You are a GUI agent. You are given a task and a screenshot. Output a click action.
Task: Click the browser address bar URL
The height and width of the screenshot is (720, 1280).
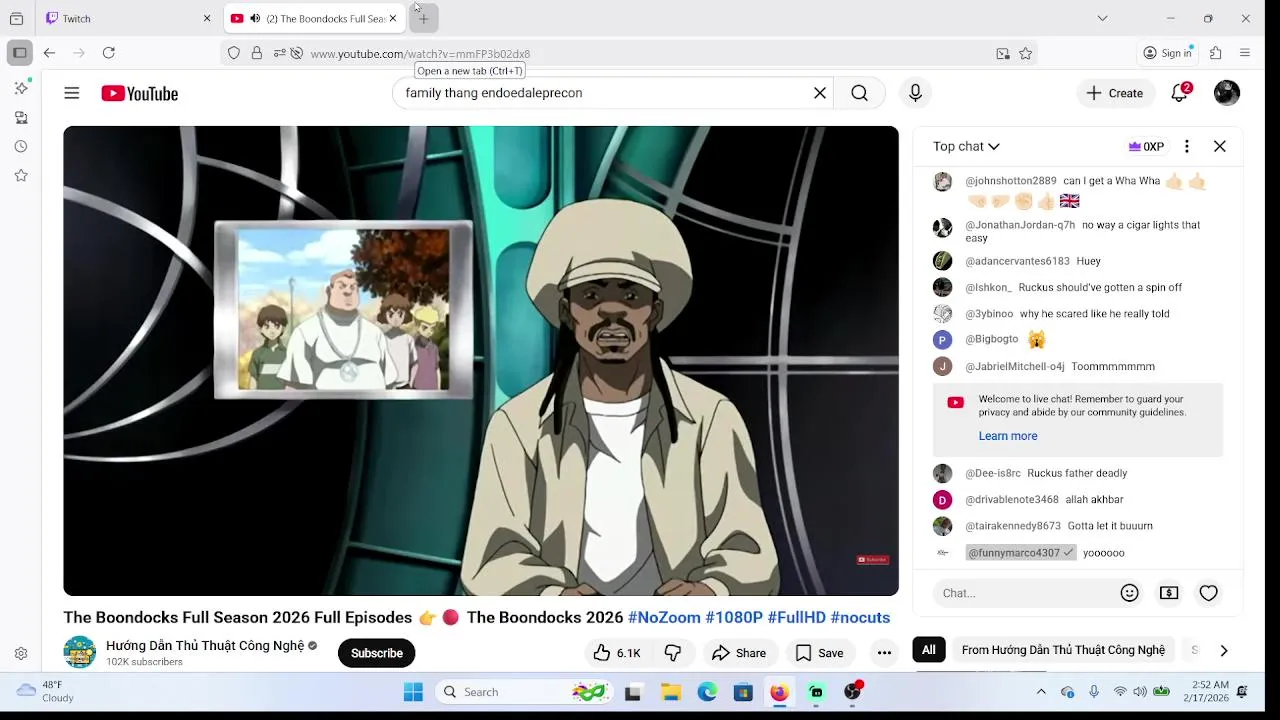click(420, 54)
